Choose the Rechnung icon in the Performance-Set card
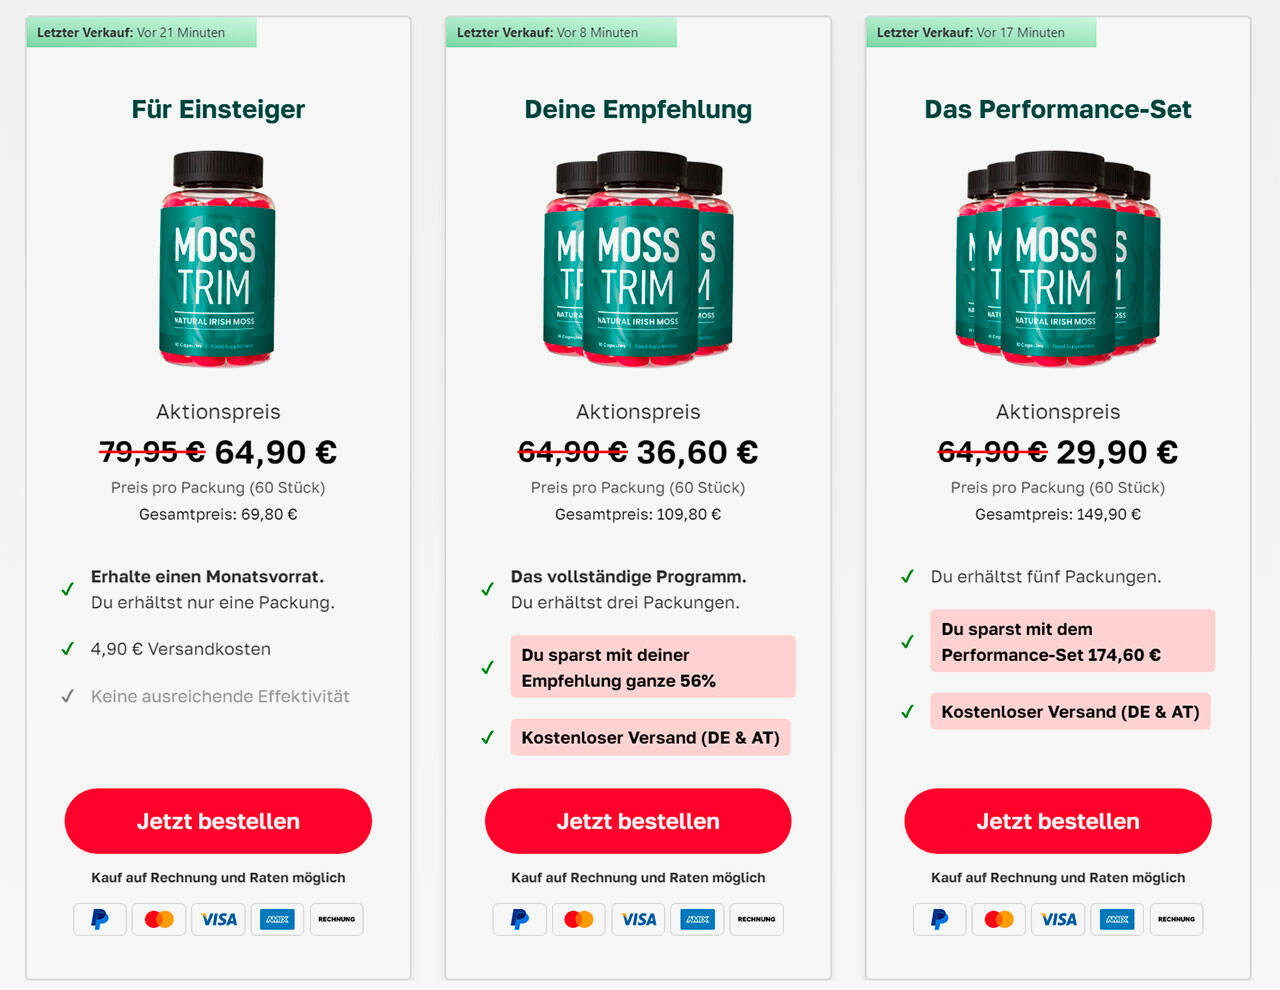 point(1177,919)
